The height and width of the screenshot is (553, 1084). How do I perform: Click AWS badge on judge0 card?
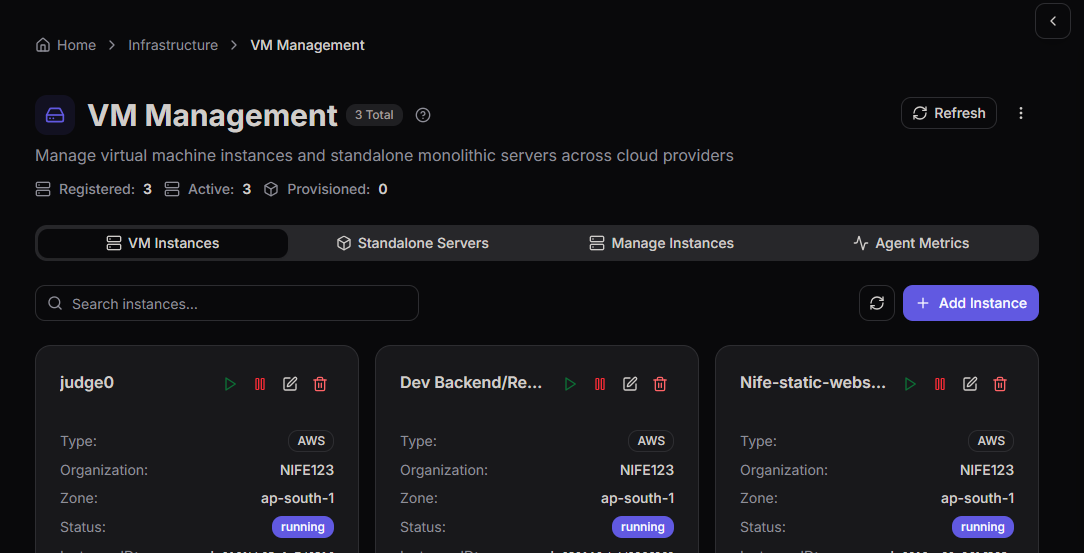pyautogui.click(x=311, y=441)
